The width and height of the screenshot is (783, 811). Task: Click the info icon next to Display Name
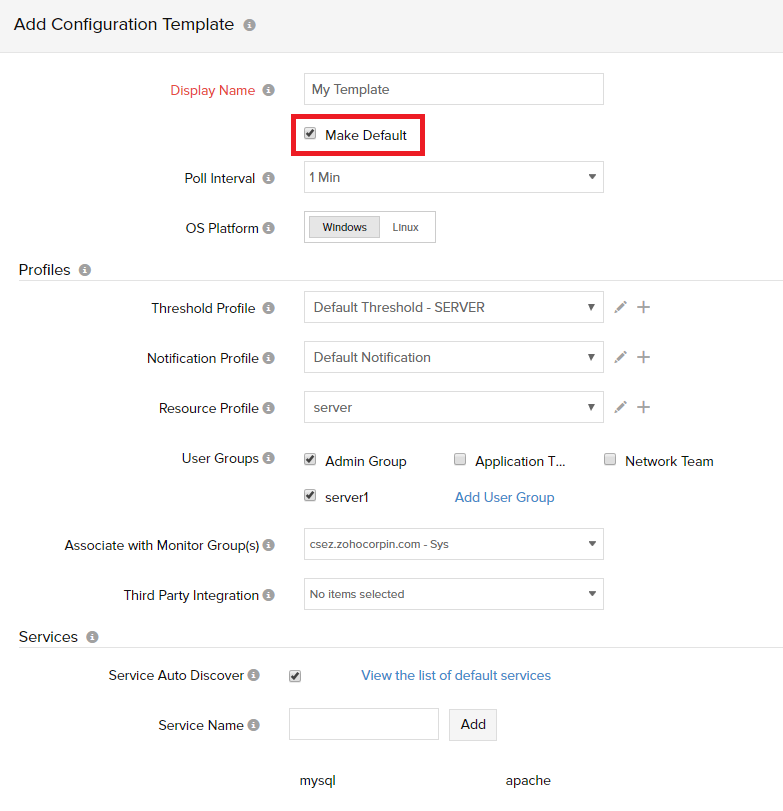coord(267,90)
